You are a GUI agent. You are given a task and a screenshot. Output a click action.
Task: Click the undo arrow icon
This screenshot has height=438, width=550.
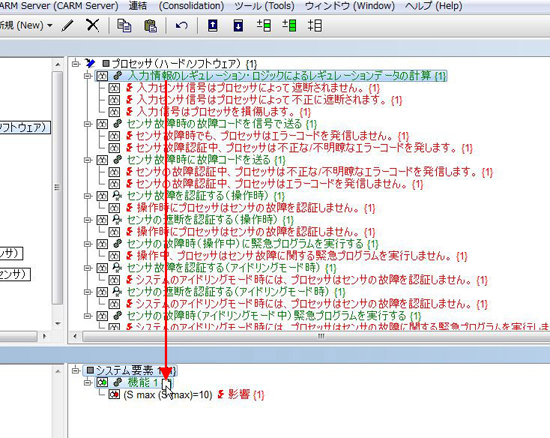pyautogui.click(x=182, y=26)
